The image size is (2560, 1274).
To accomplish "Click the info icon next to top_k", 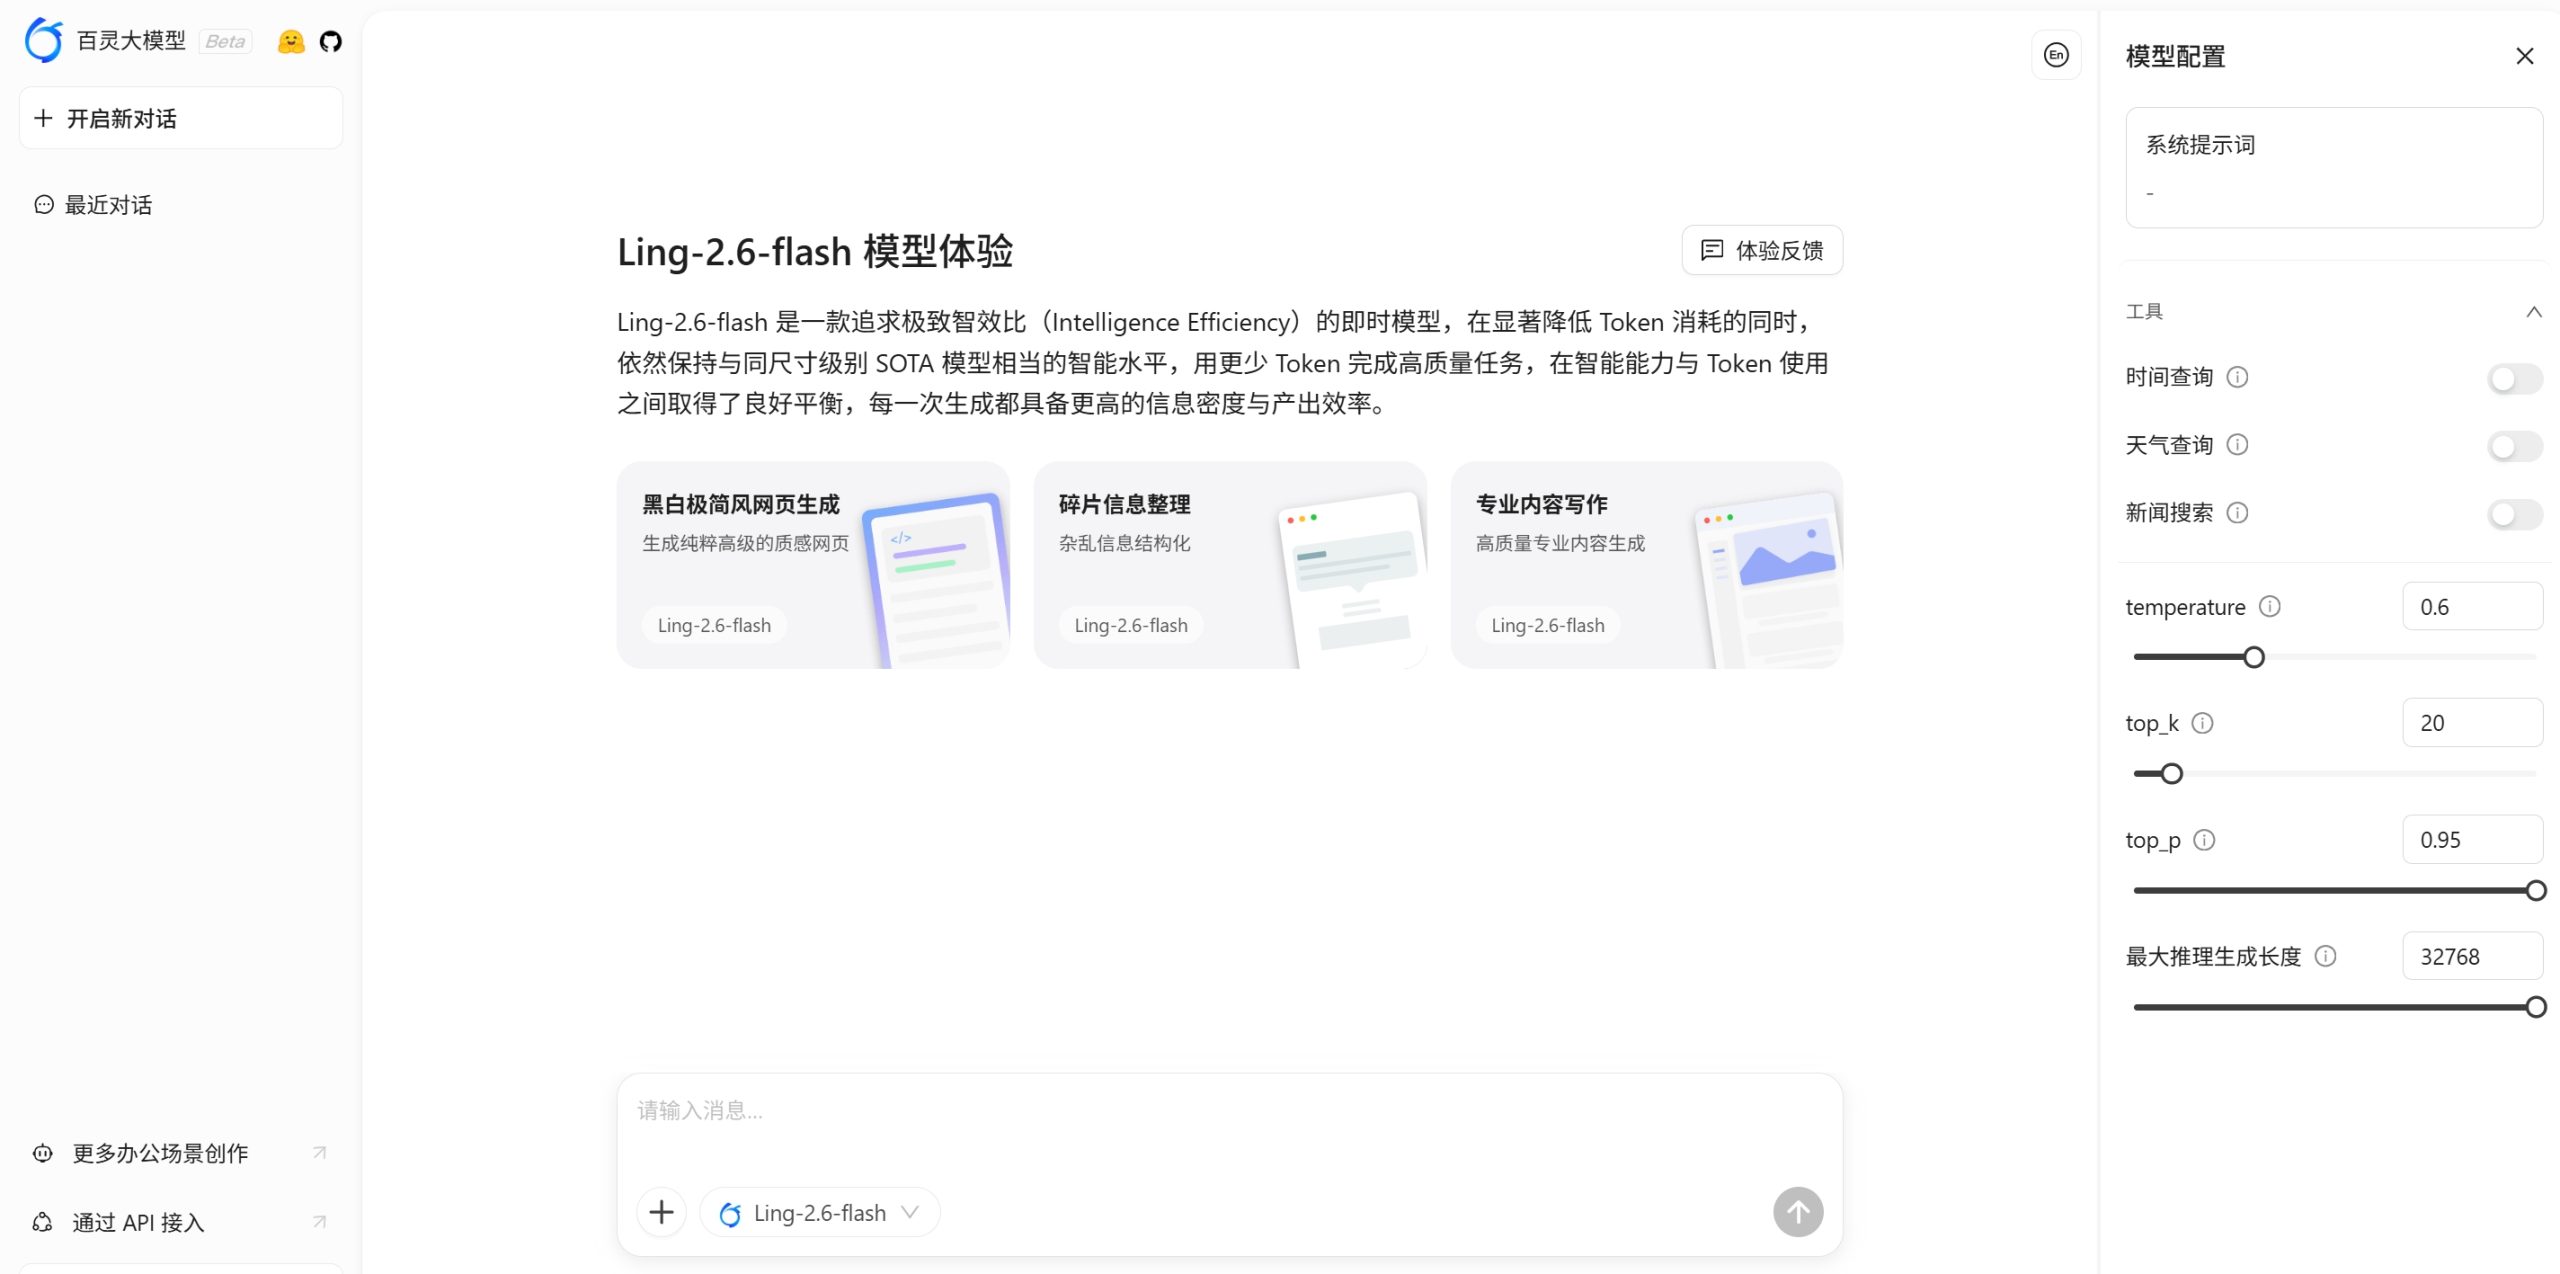I will [2202, 722].
